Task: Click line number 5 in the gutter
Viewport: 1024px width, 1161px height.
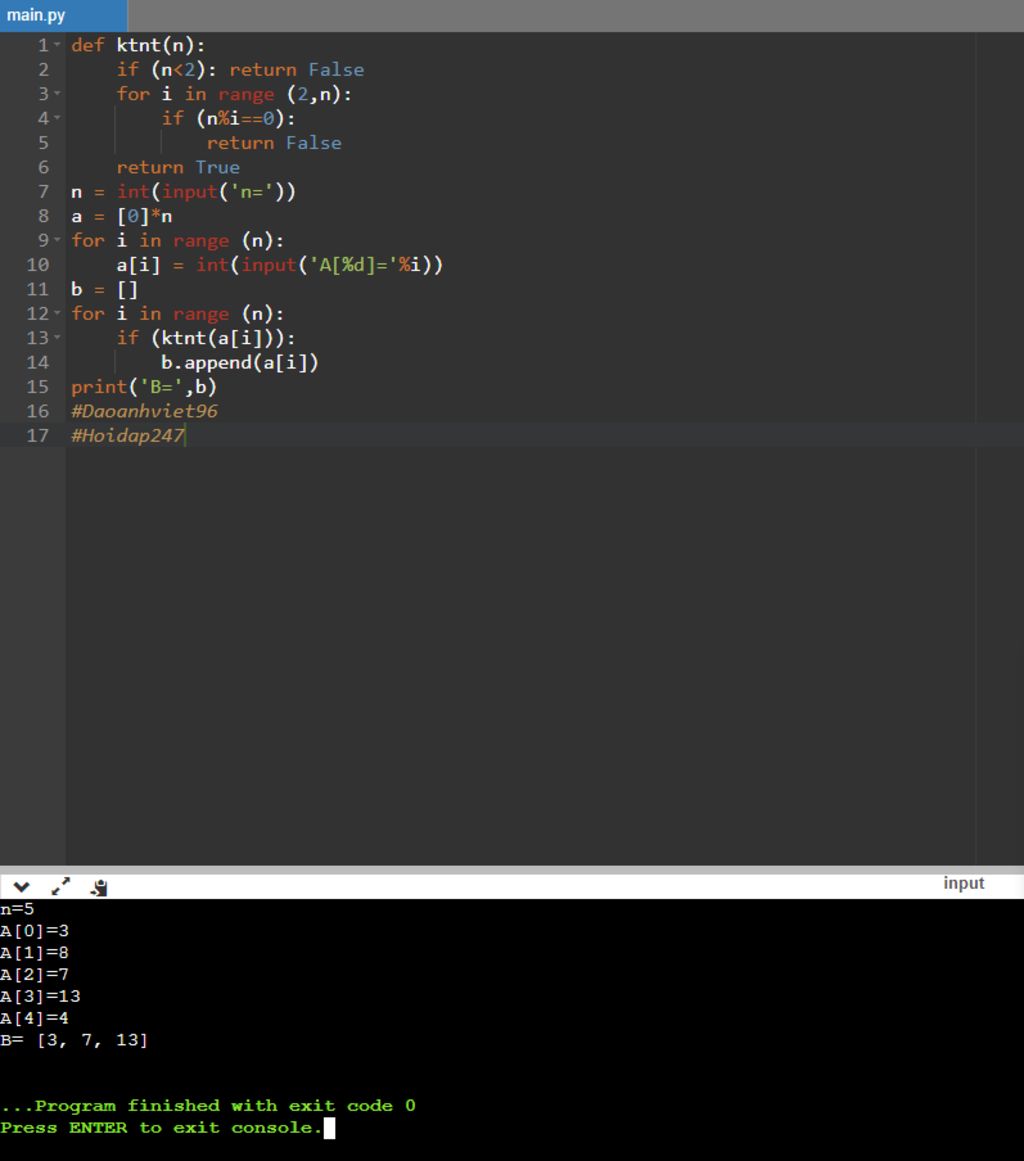Action: coord(43,143)
